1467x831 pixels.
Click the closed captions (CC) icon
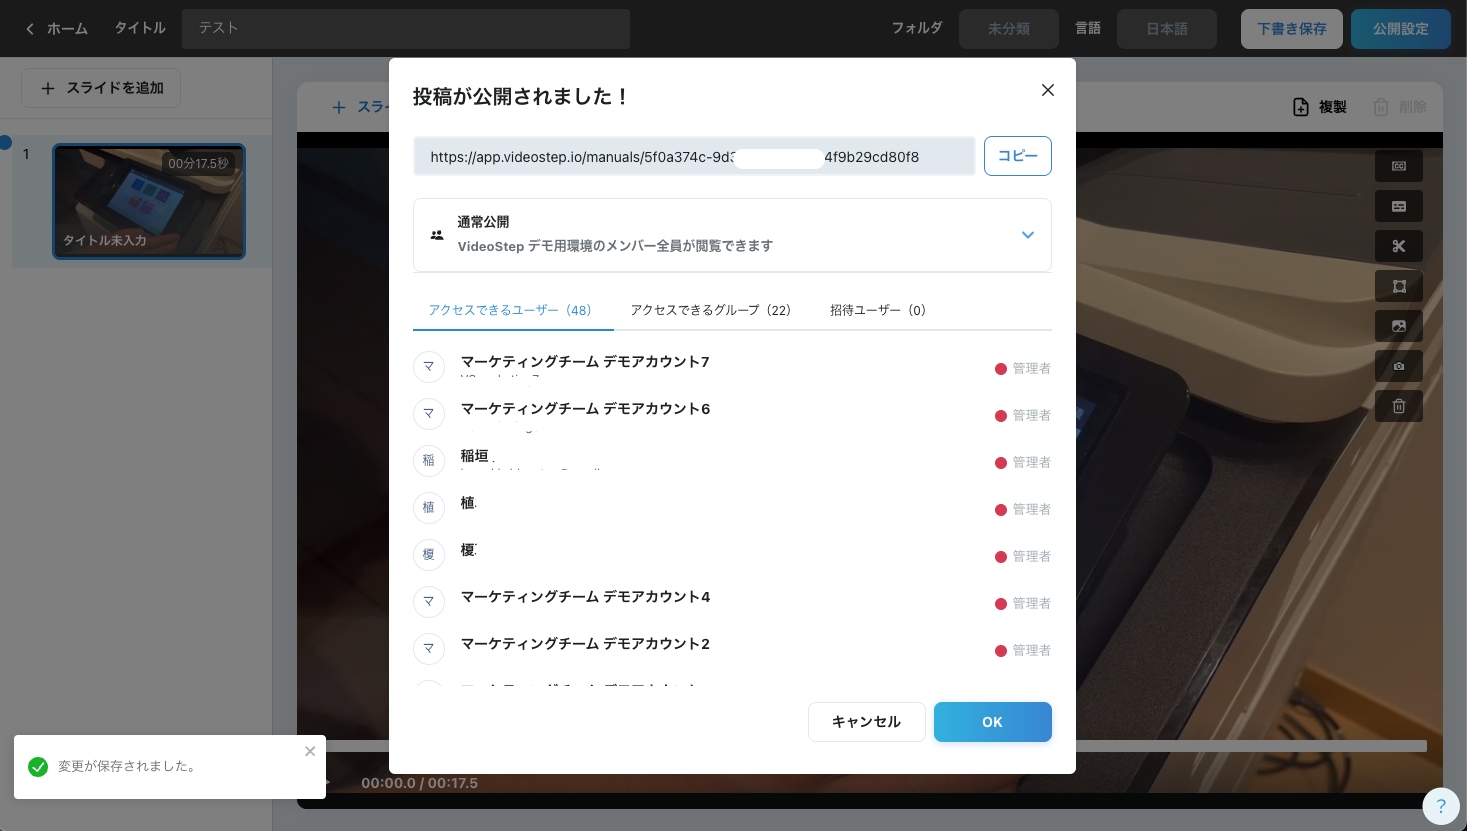tap(1398, 166)
